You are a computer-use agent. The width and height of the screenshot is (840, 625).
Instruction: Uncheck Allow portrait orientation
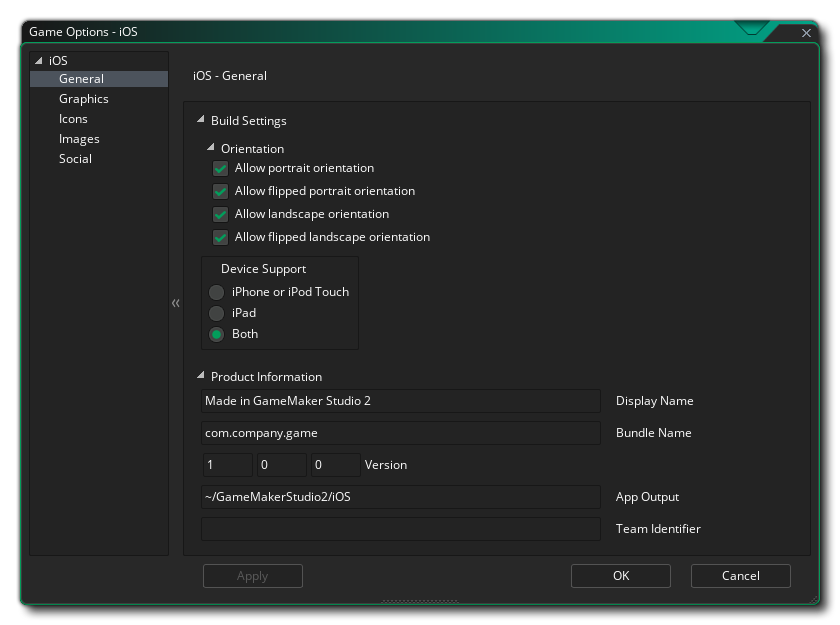point(221,169)
